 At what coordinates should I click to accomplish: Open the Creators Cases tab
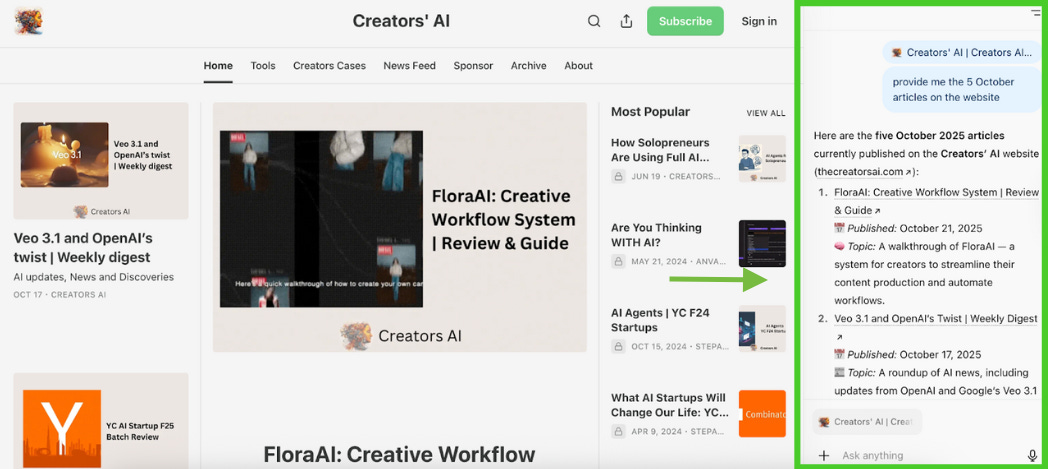click(330, 65)
